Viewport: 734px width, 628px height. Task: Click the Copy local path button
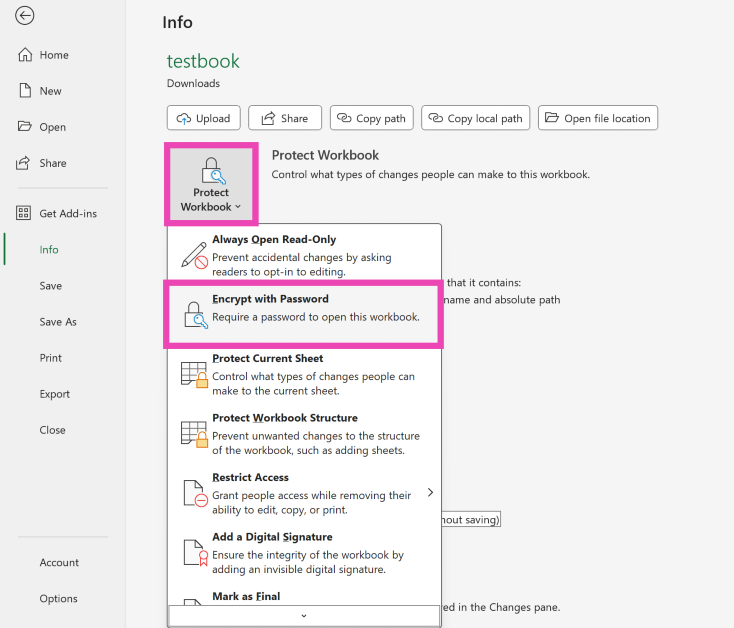pyautogui.click(x=475, y=118)
